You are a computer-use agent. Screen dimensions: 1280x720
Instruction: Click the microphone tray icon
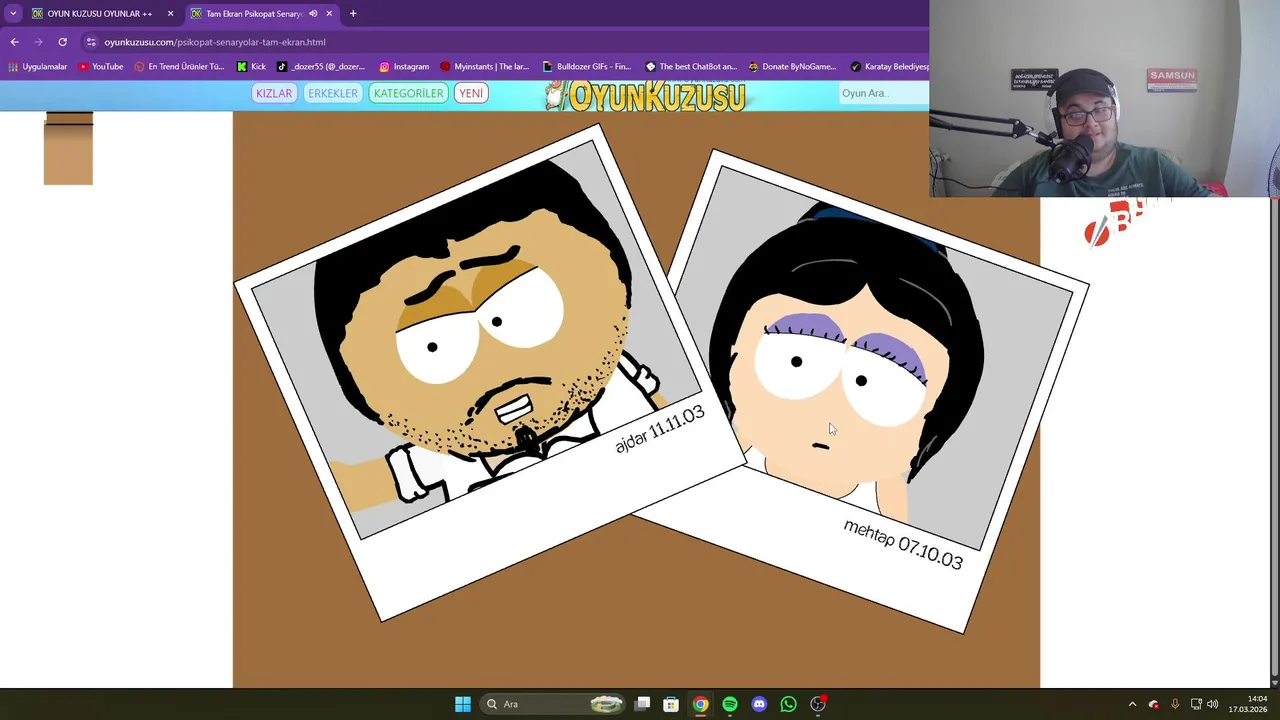(x=1175, y=704)
